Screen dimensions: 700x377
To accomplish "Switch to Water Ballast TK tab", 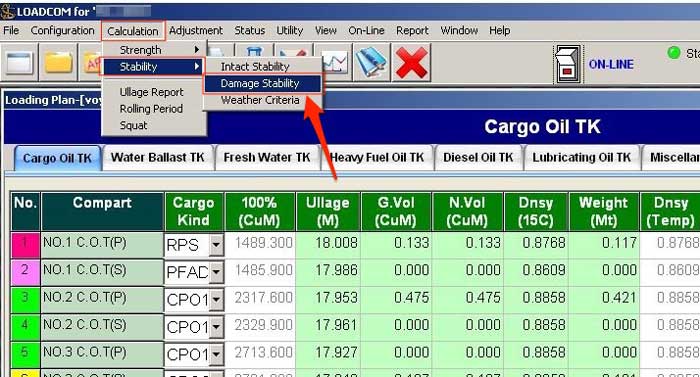I will (x=158, y=158).
